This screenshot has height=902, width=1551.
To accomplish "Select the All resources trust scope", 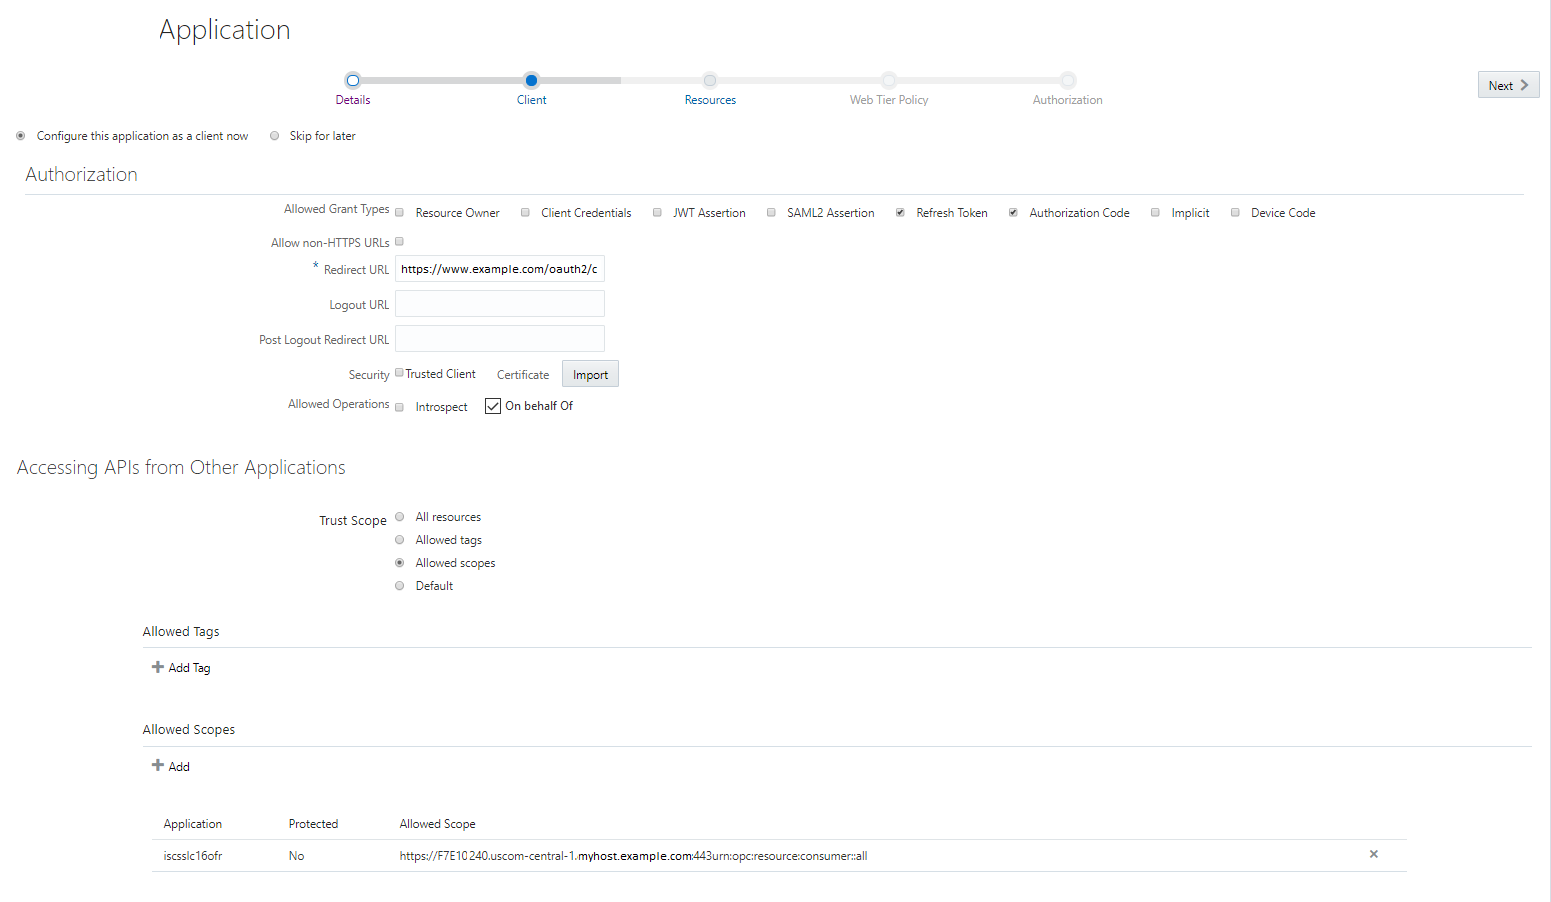I will click(x=399, y=516).
